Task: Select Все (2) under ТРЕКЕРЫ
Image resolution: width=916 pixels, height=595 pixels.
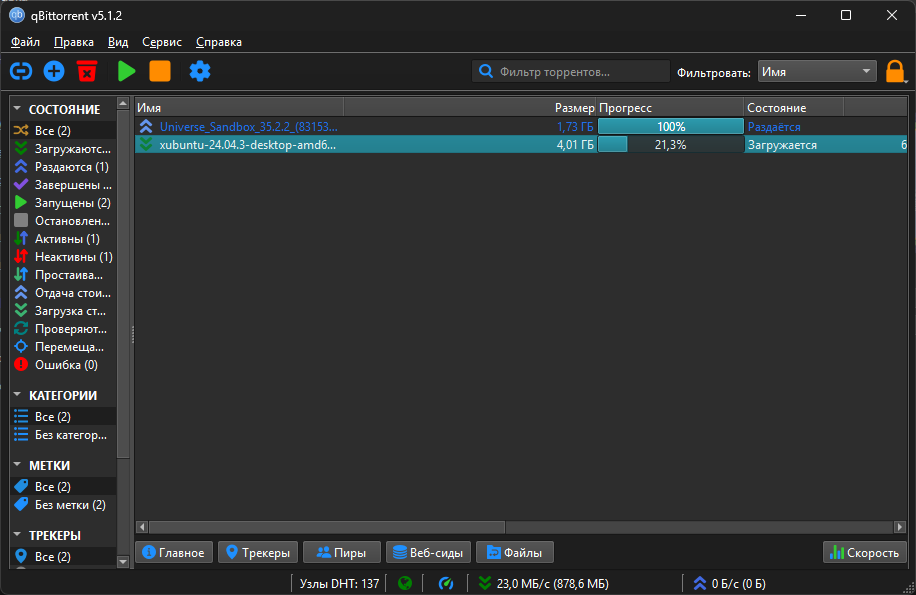Action: click(x=63, y=556)
